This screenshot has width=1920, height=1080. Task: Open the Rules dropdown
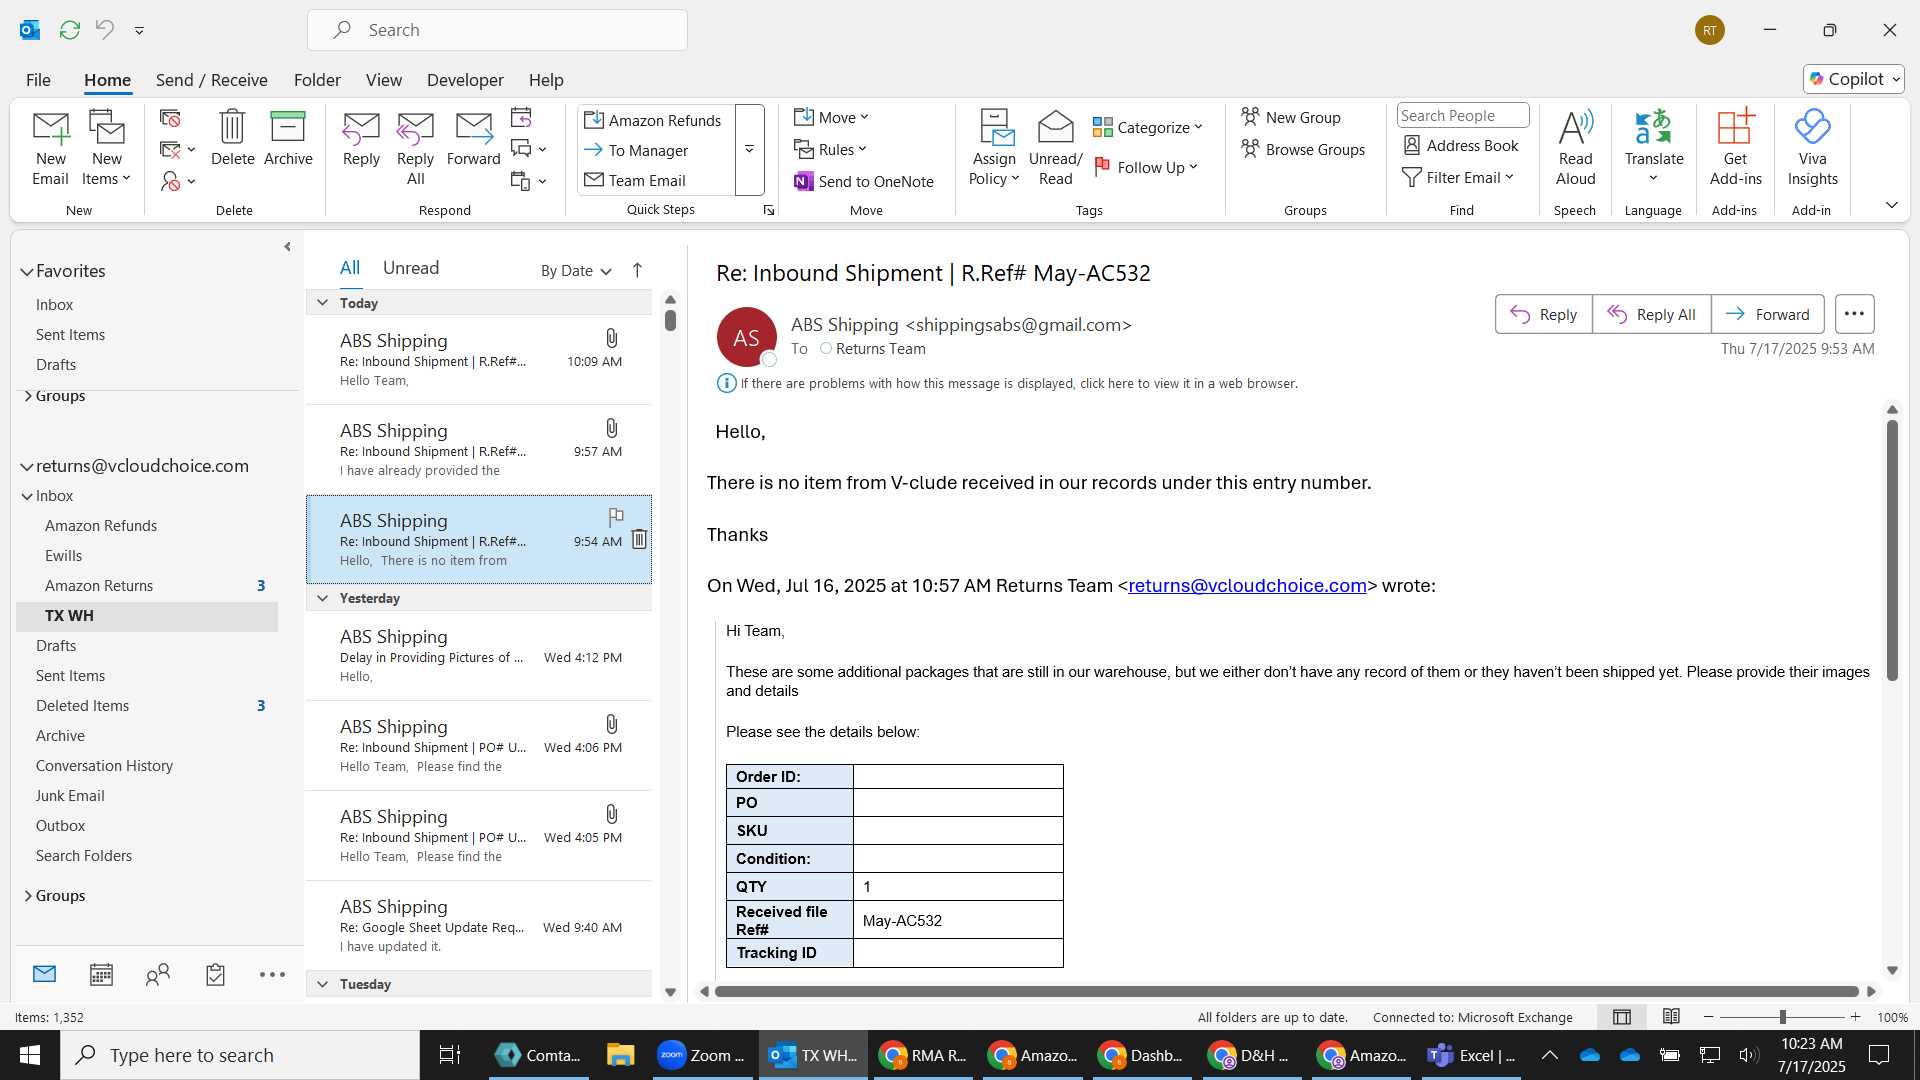point(831,149)
